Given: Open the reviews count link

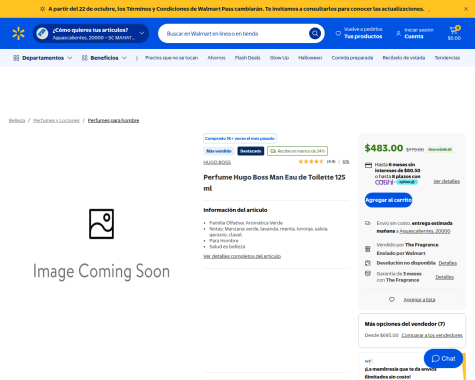Looking at the screenshot, I should tap(346, 162).
